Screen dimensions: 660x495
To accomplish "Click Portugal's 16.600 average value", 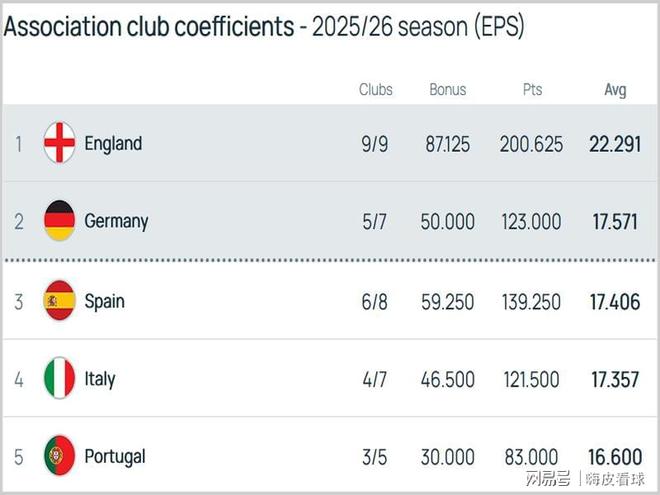I will [615, 457].
